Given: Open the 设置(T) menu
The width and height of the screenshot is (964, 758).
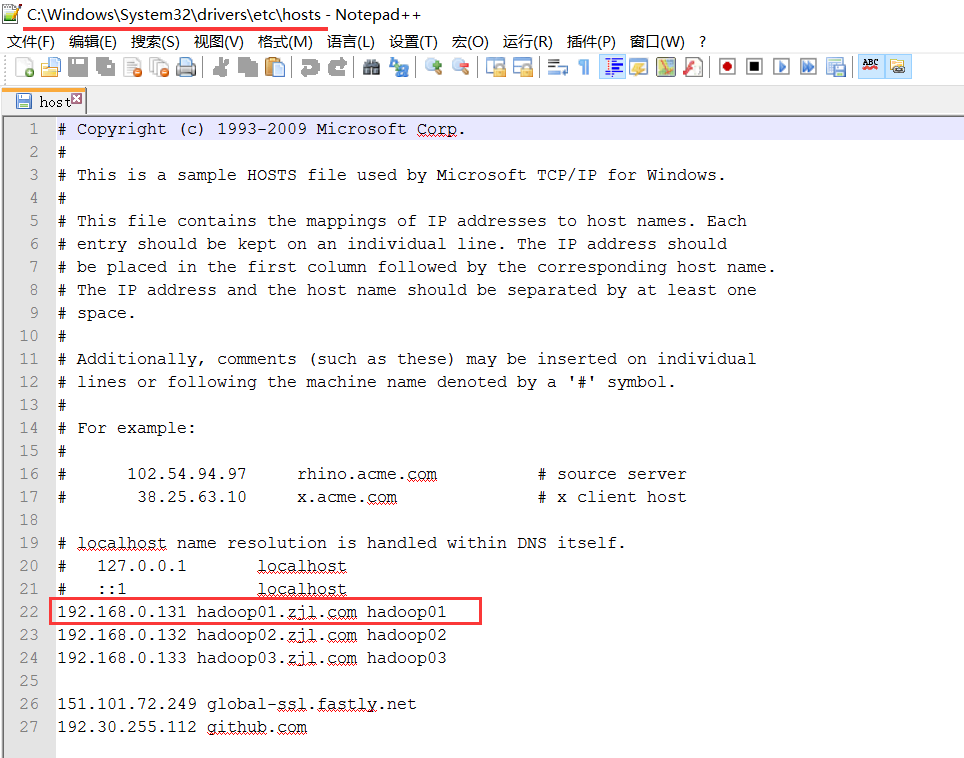Looking at the screenshot, I should [x=413, y=42].
